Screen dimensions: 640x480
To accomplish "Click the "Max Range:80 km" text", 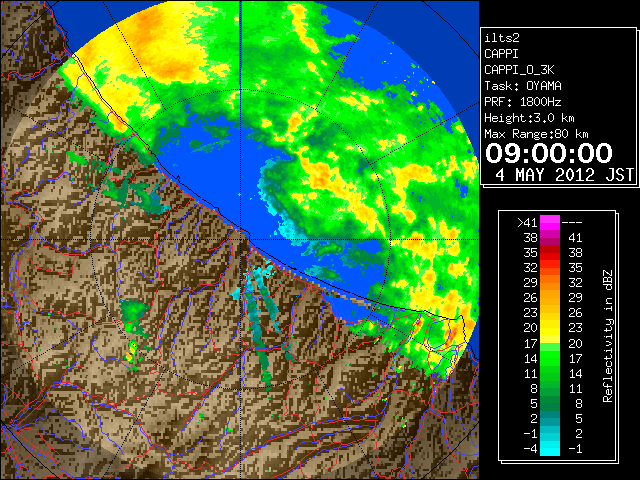I will (x=536, y=134).
